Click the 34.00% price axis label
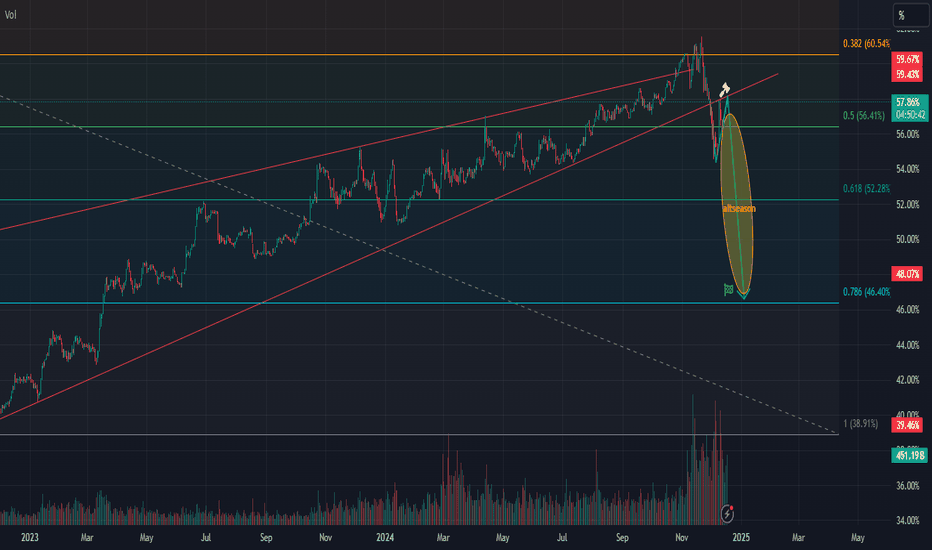Viewport: 932px width, 550px height. click(x=908, y=521)
